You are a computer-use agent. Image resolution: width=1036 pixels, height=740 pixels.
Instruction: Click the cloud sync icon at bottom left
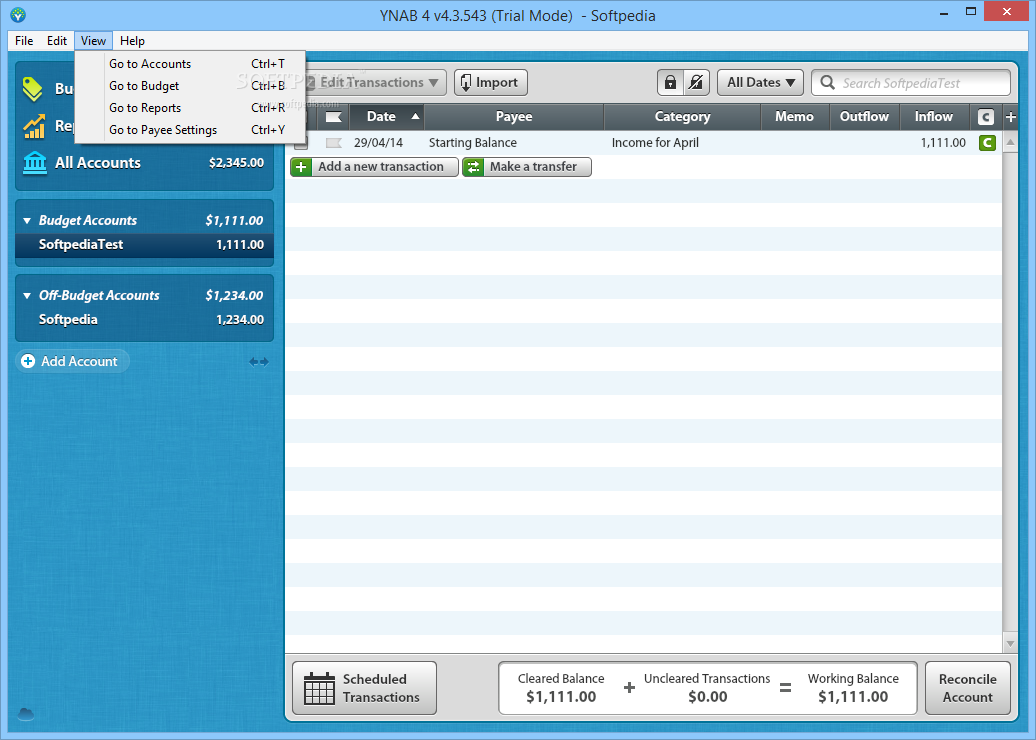point(26,714)
